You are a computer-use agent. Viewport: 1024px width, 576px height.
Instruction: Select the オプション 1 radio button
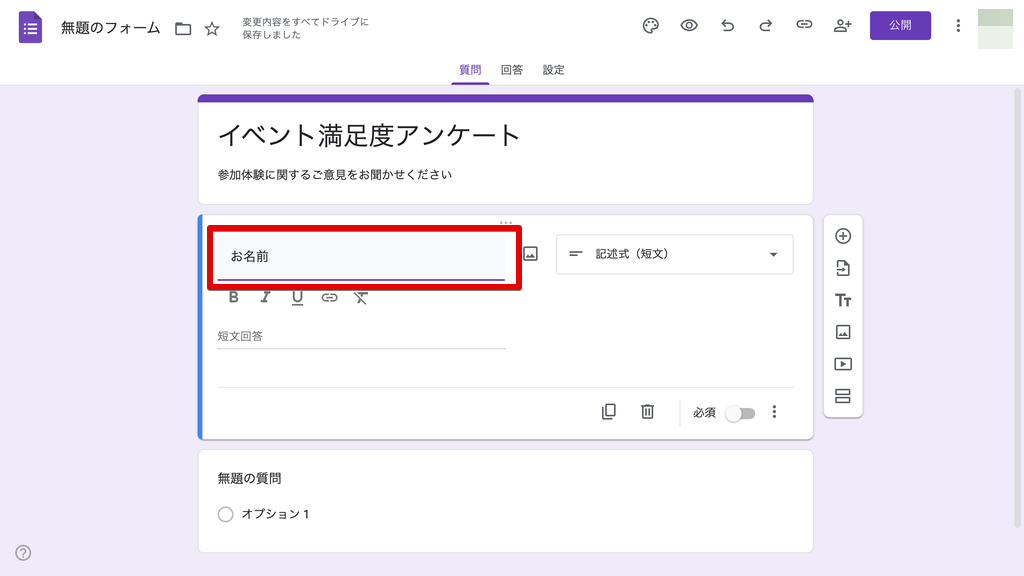[225, 514]
